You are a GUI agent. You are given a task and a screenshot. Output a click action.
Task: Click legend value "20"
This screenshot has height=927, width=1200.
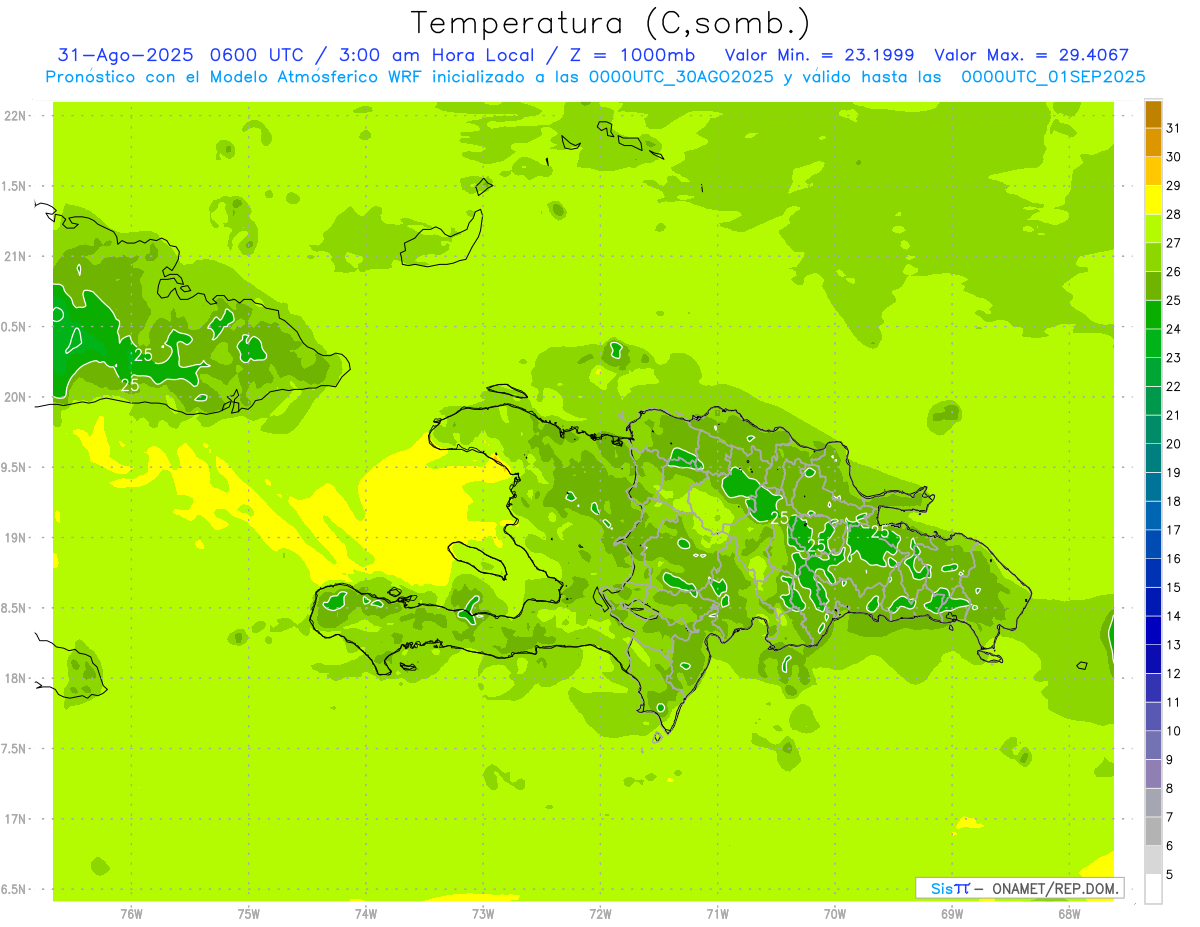pos(1174,444)
